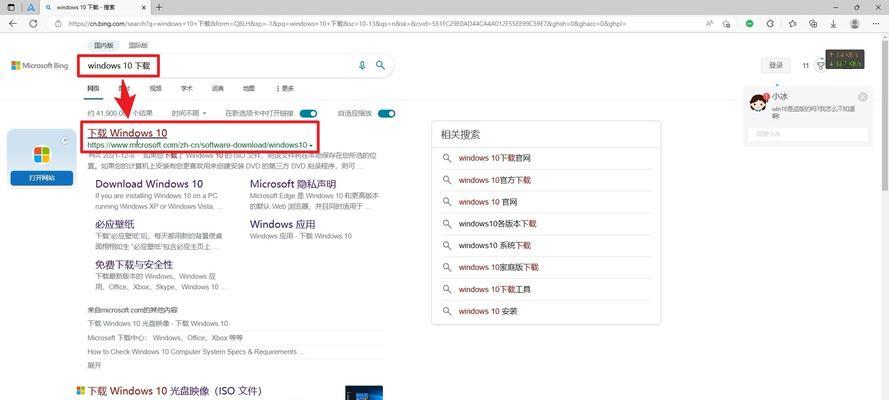Expand the '时间不限' time filter dropdown
This screenshot has height=400, width=889.
pos(189,113)
